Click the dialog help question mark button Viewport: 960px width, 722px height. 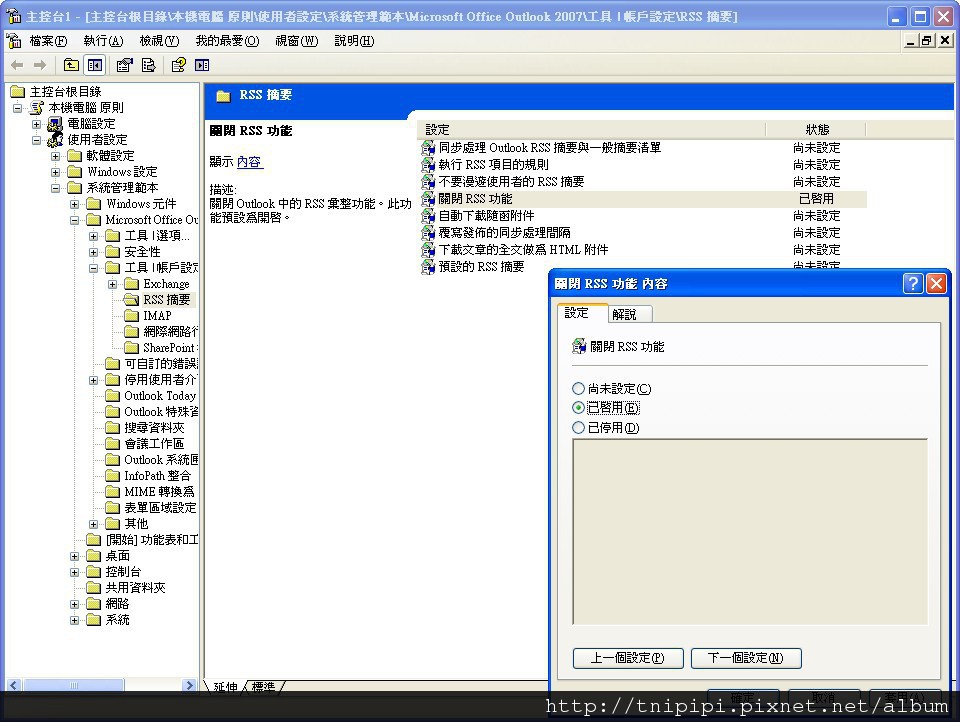912,284
